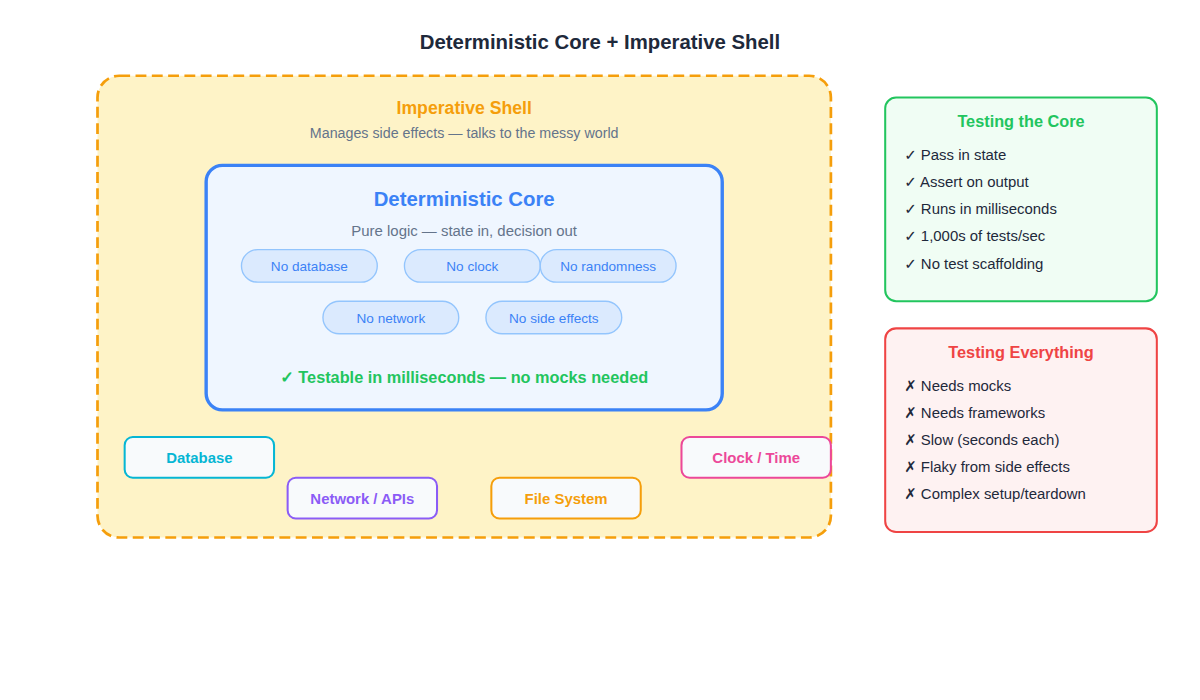
Task: Click the X mark beside "Needs mocks"
Action: click(x=909, y=385)
